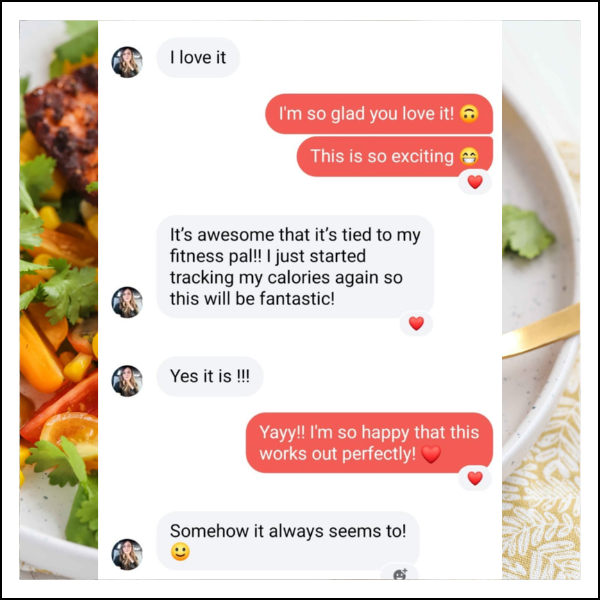
Task: Click the add reaction emoji icon at the bottom
Action: [x=399, y=574]
